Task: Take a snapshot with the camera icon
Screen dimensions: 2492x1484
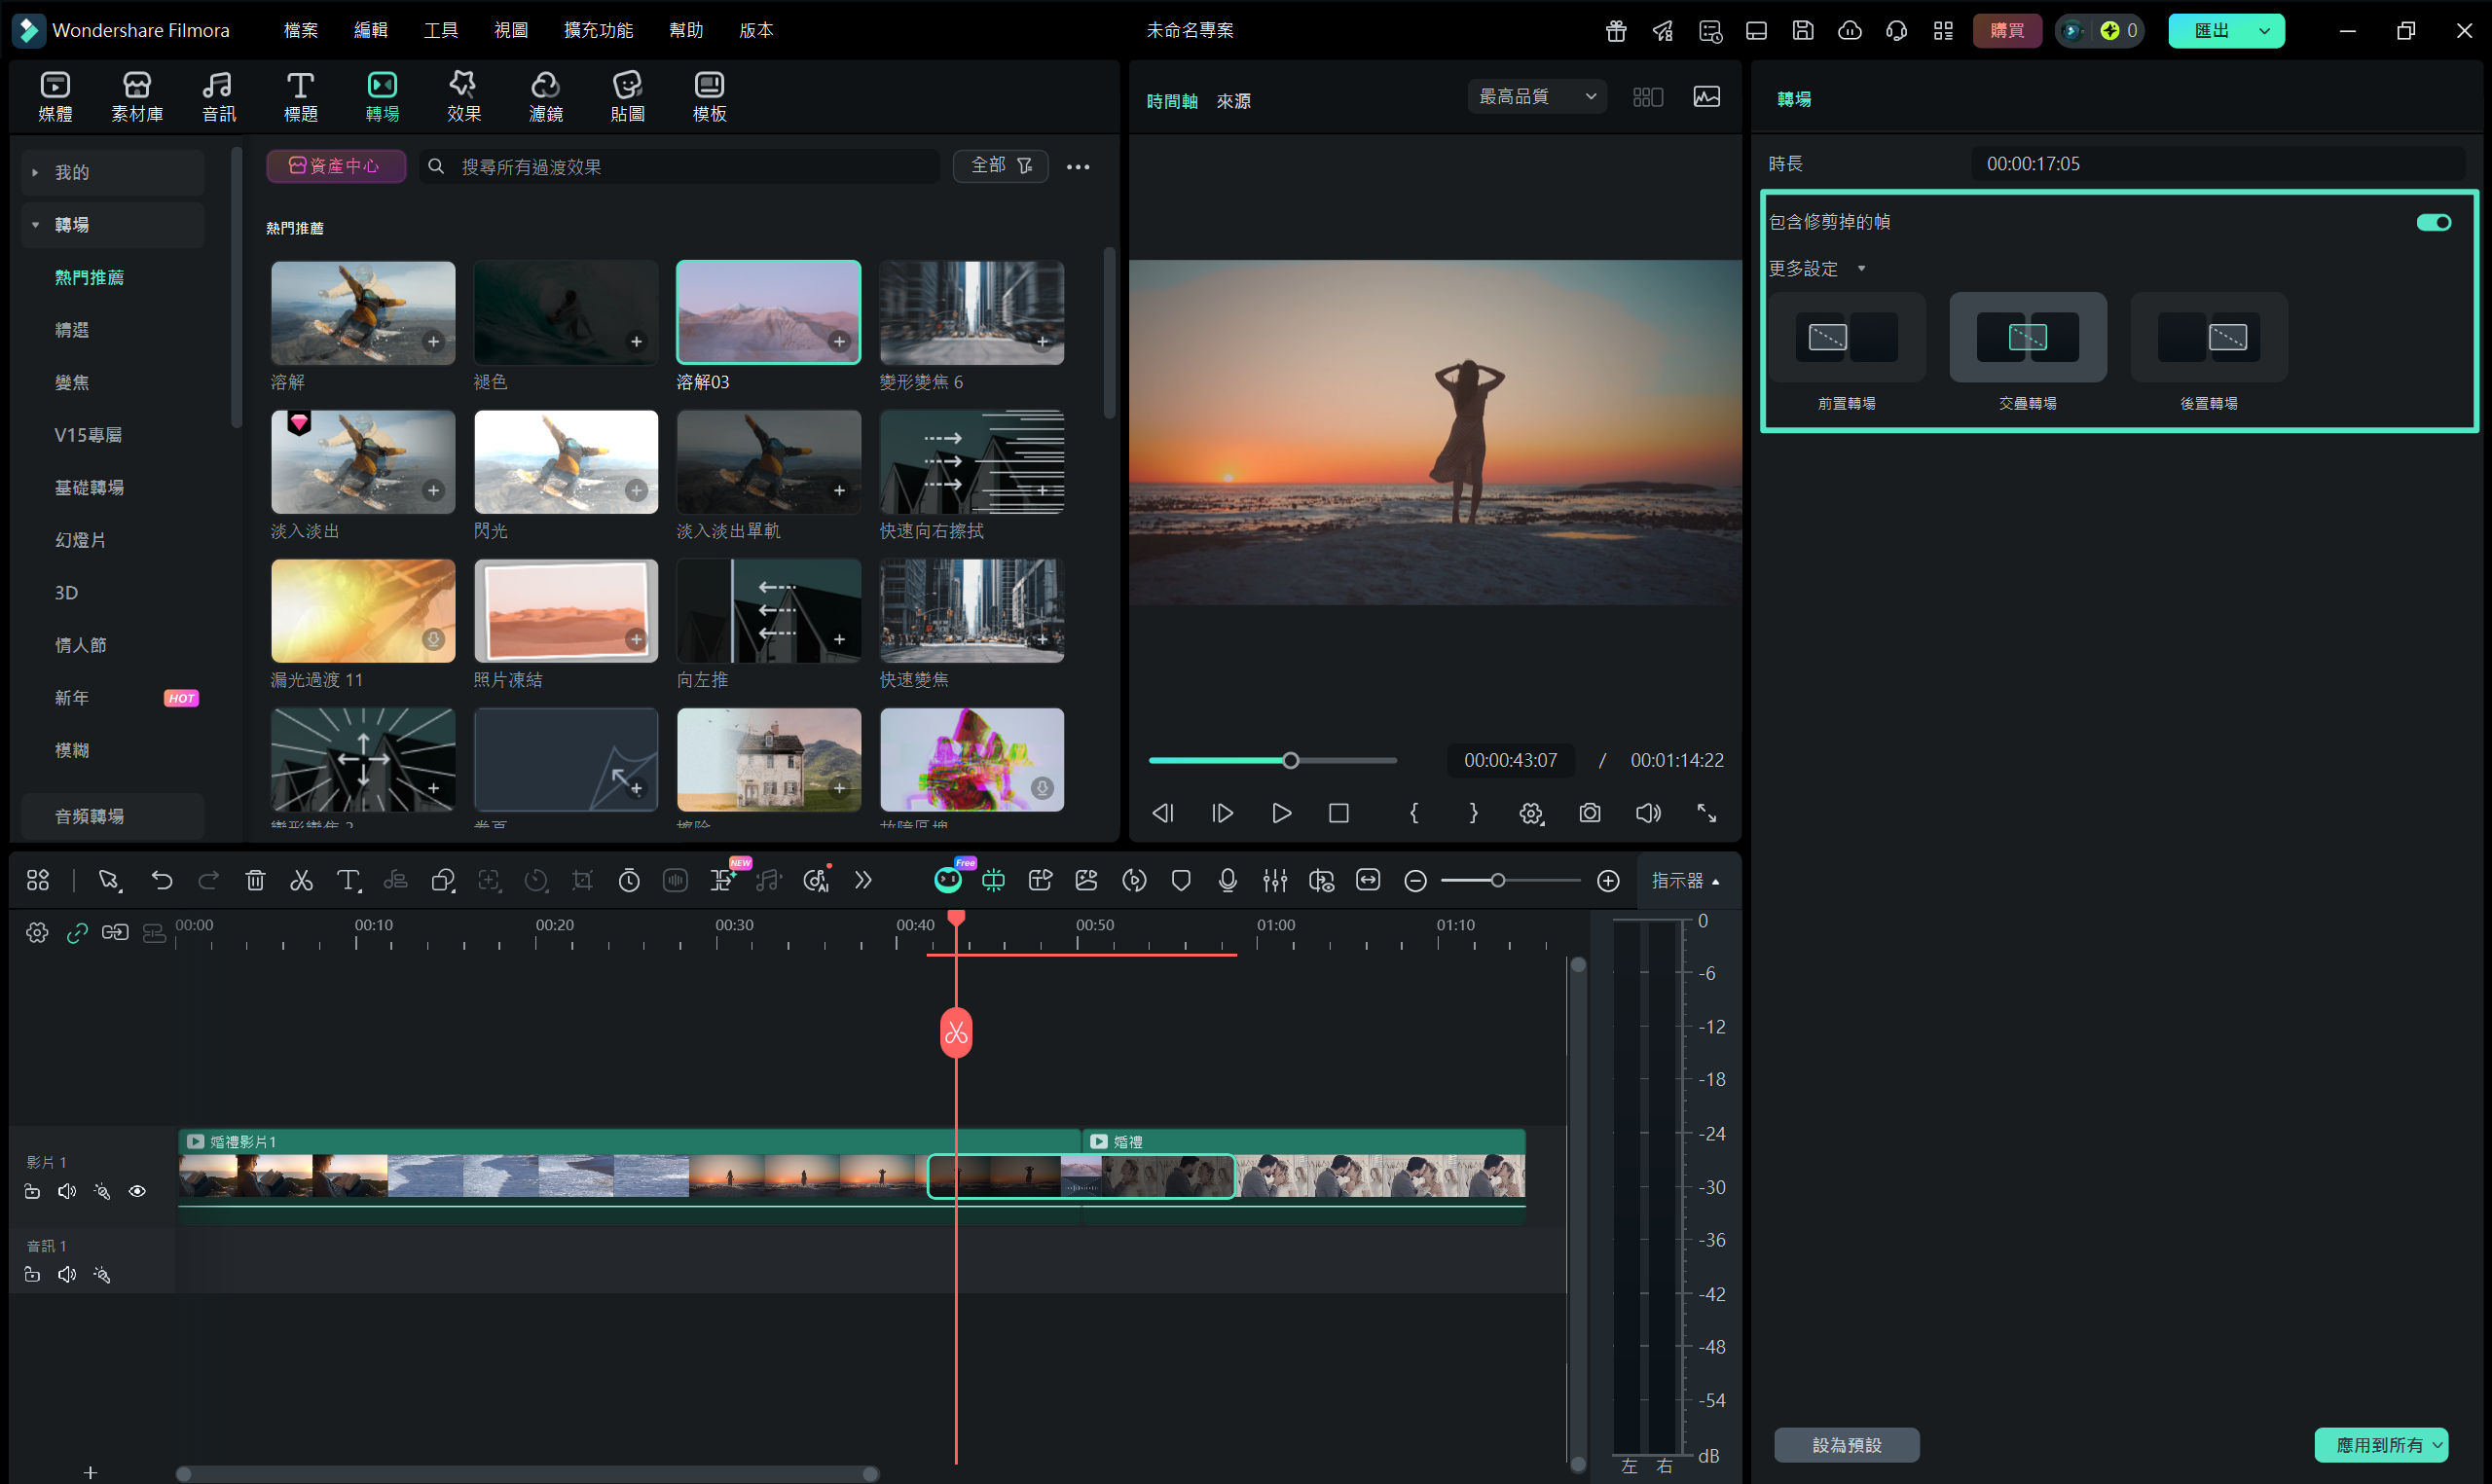Action: 1590,813
